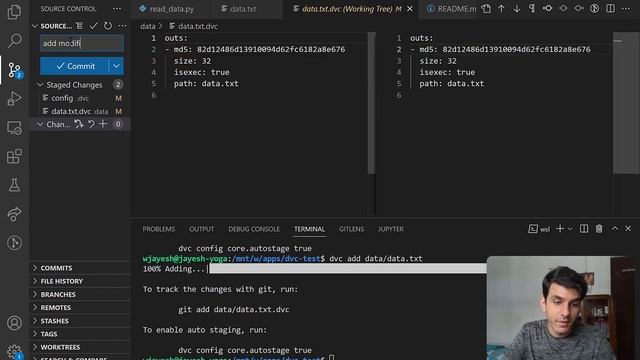Screen dimensions: 640x360
Task: Open terminal launch profile dropdown
Action: (x=570, y=229)
